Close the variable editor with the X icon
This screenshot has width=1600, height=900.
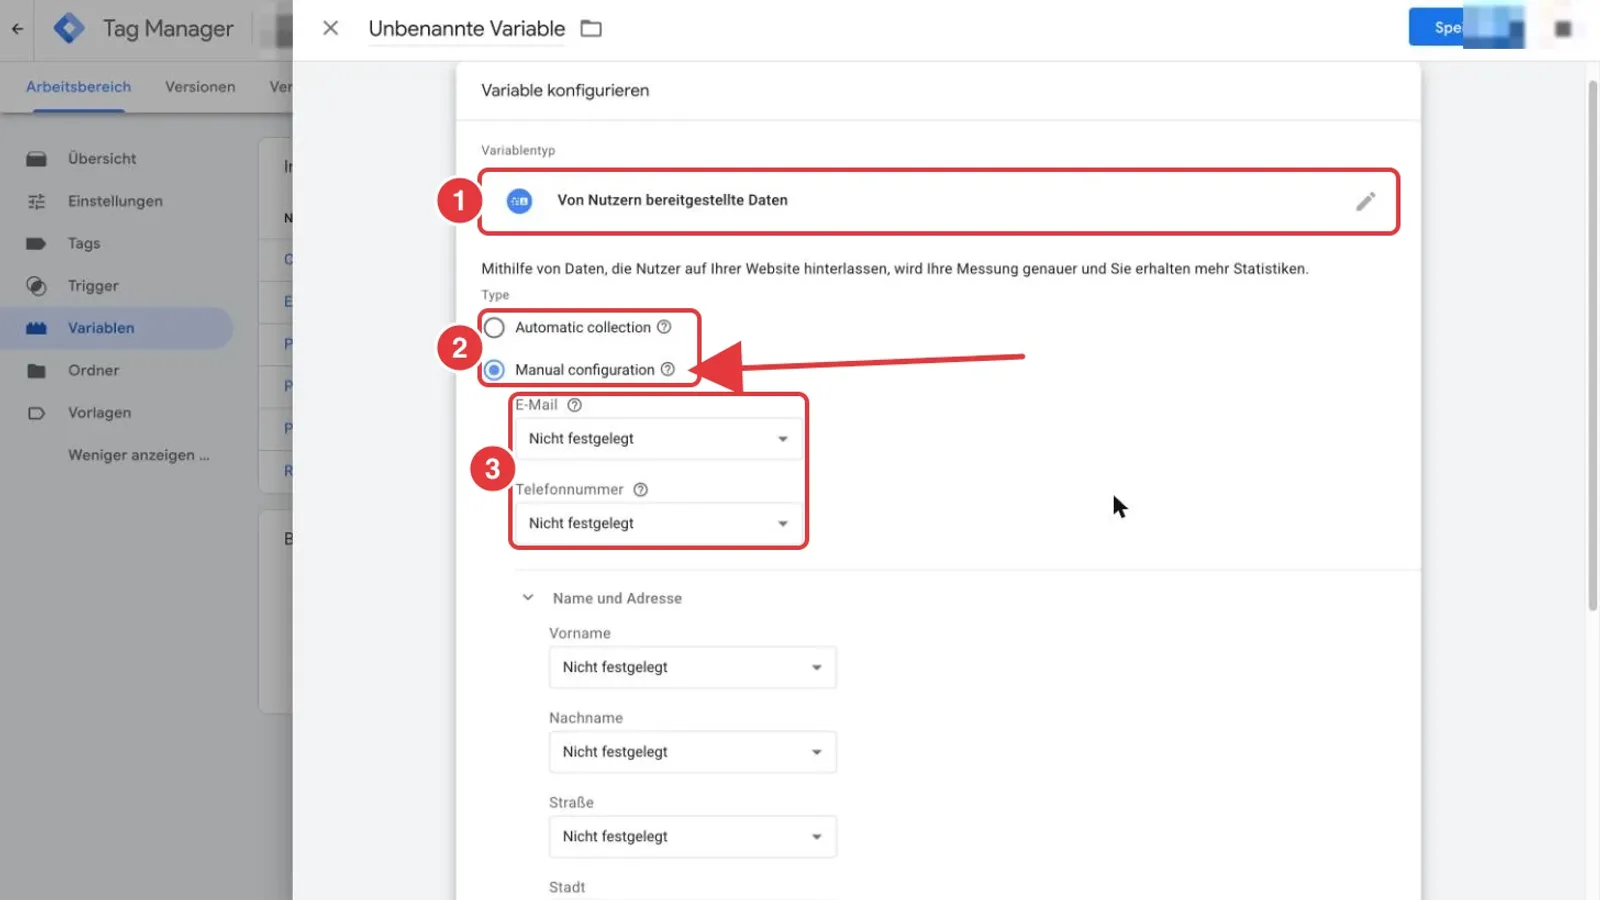330,28
